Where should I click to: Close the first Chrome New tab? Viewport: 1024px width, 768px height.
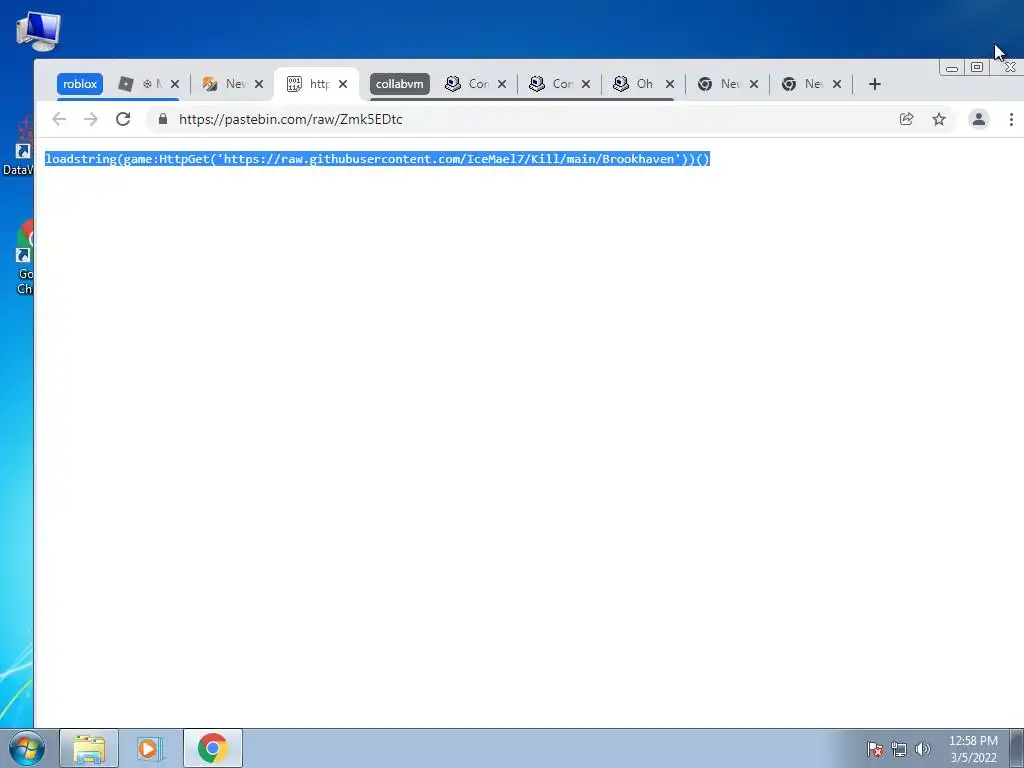click(754, 84)
